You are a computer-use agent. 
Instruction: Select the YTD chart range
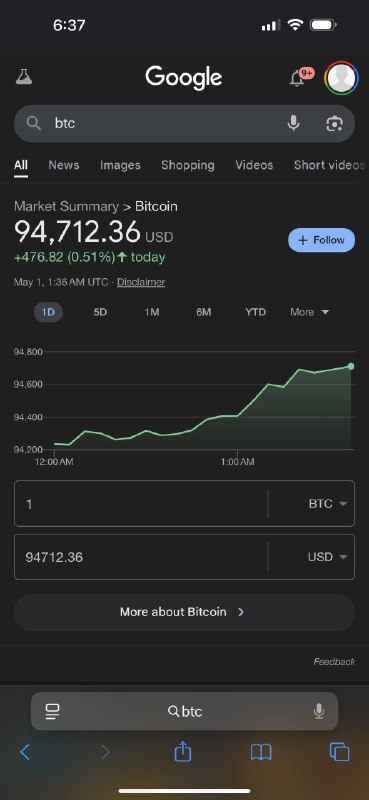[x=255, y=312]
